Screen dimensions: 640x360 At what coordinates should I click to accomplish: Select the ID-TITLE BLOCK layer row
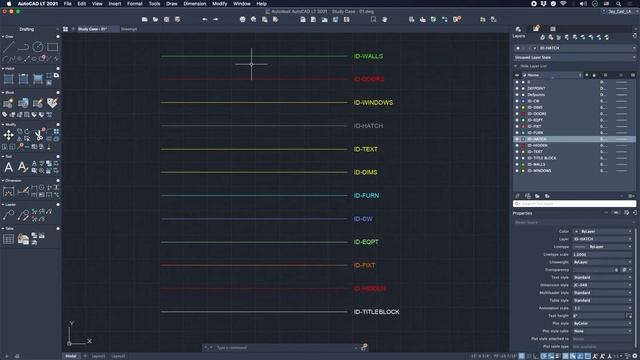[574, 158]
